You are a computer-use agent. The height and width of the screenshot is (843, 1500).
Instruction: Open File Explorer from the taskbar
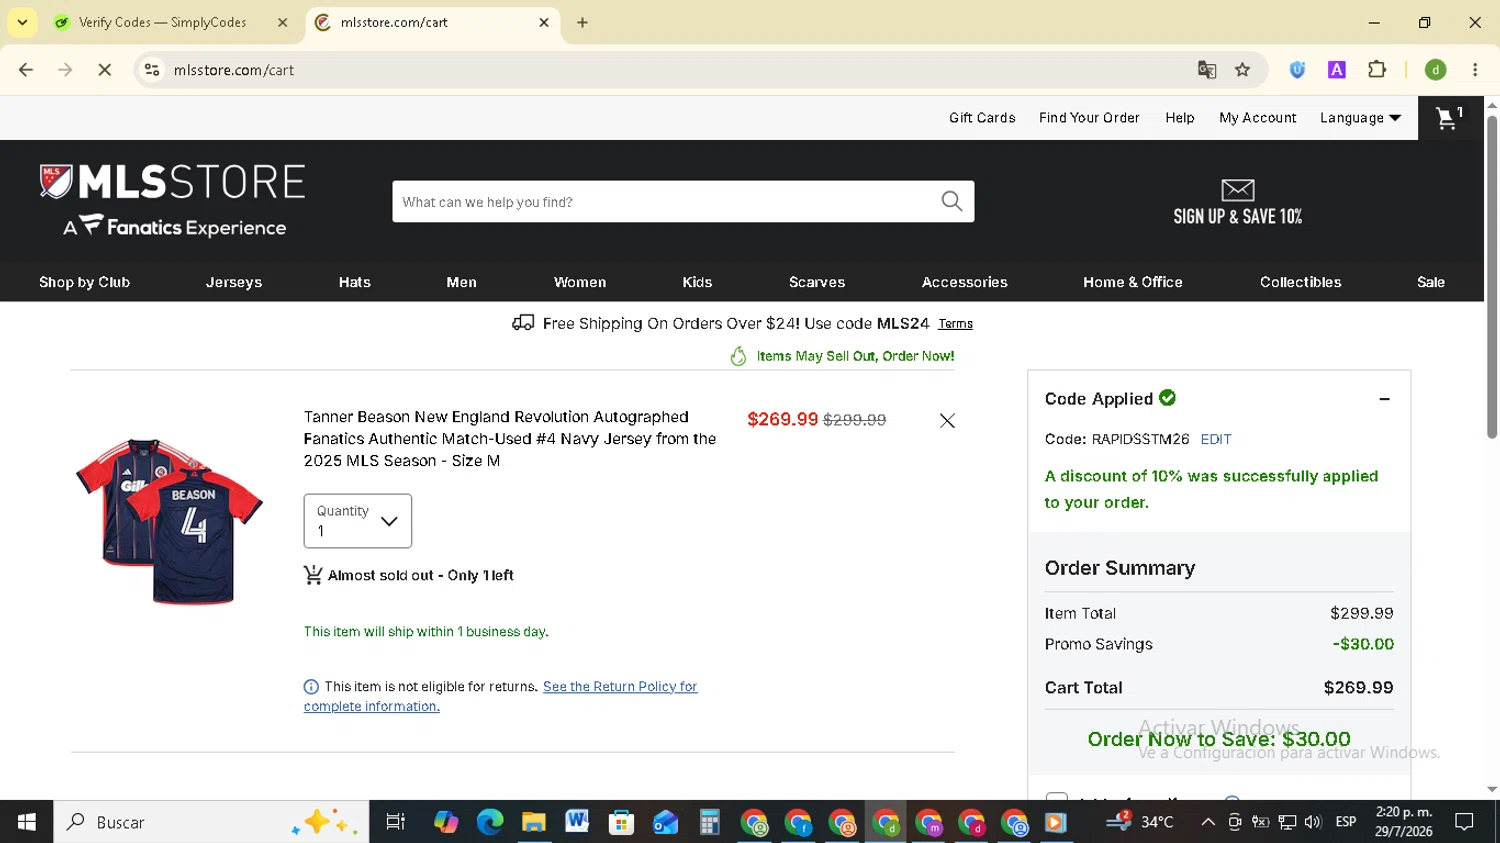pos(534,822)
